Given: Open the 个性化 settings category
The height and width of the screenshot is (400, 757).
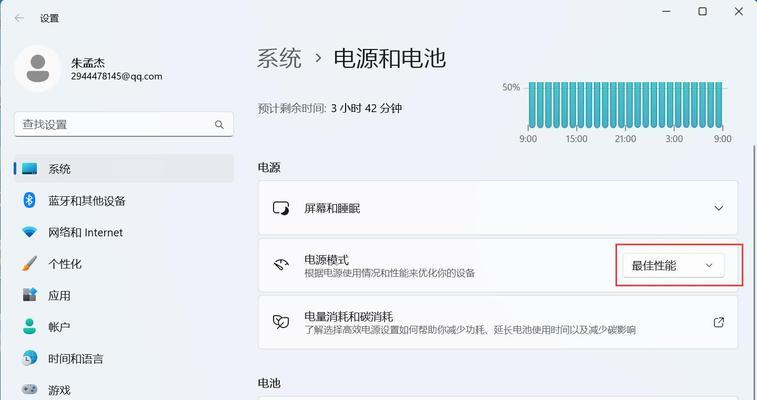Looking at the screenshot, I should click(x=124, y=264).
